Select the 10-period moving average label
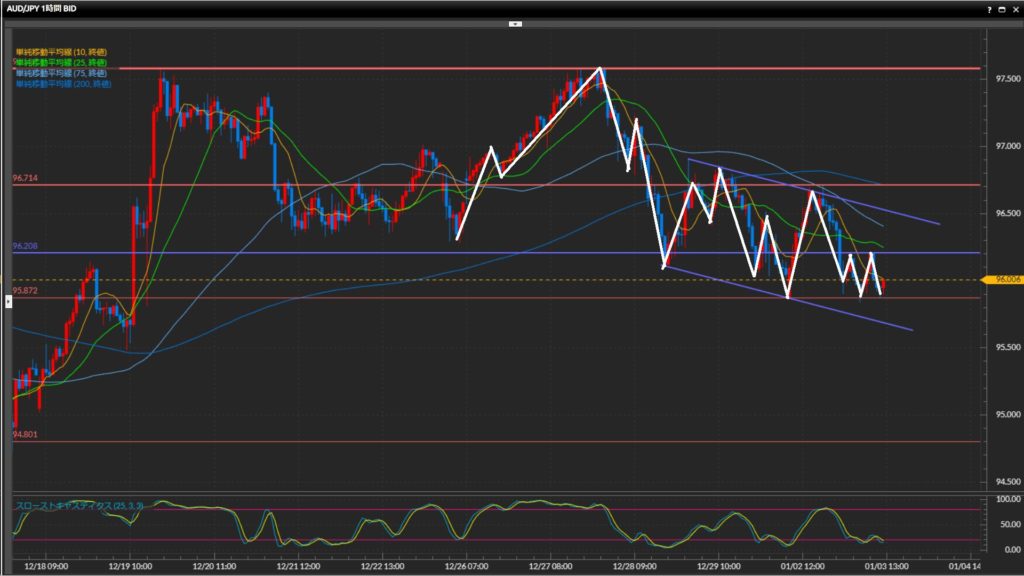This screenshot has width=1024, height=576. tap(61, 51)
